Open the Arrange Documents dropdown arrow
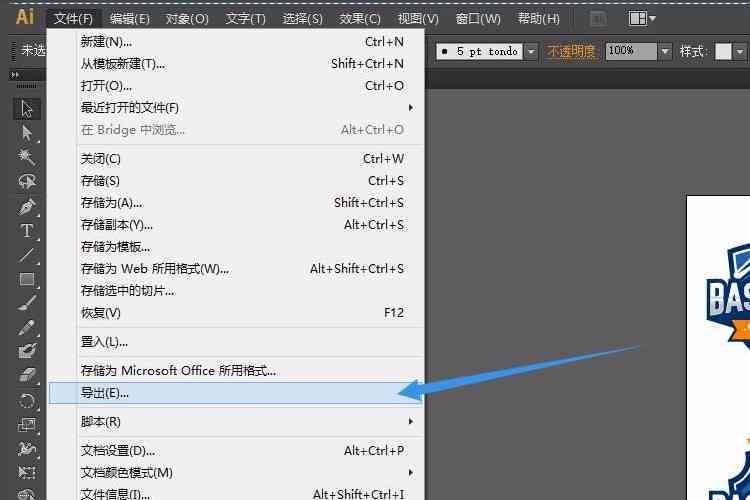This screenshot has height=500, width=750. tap(652, 19)
